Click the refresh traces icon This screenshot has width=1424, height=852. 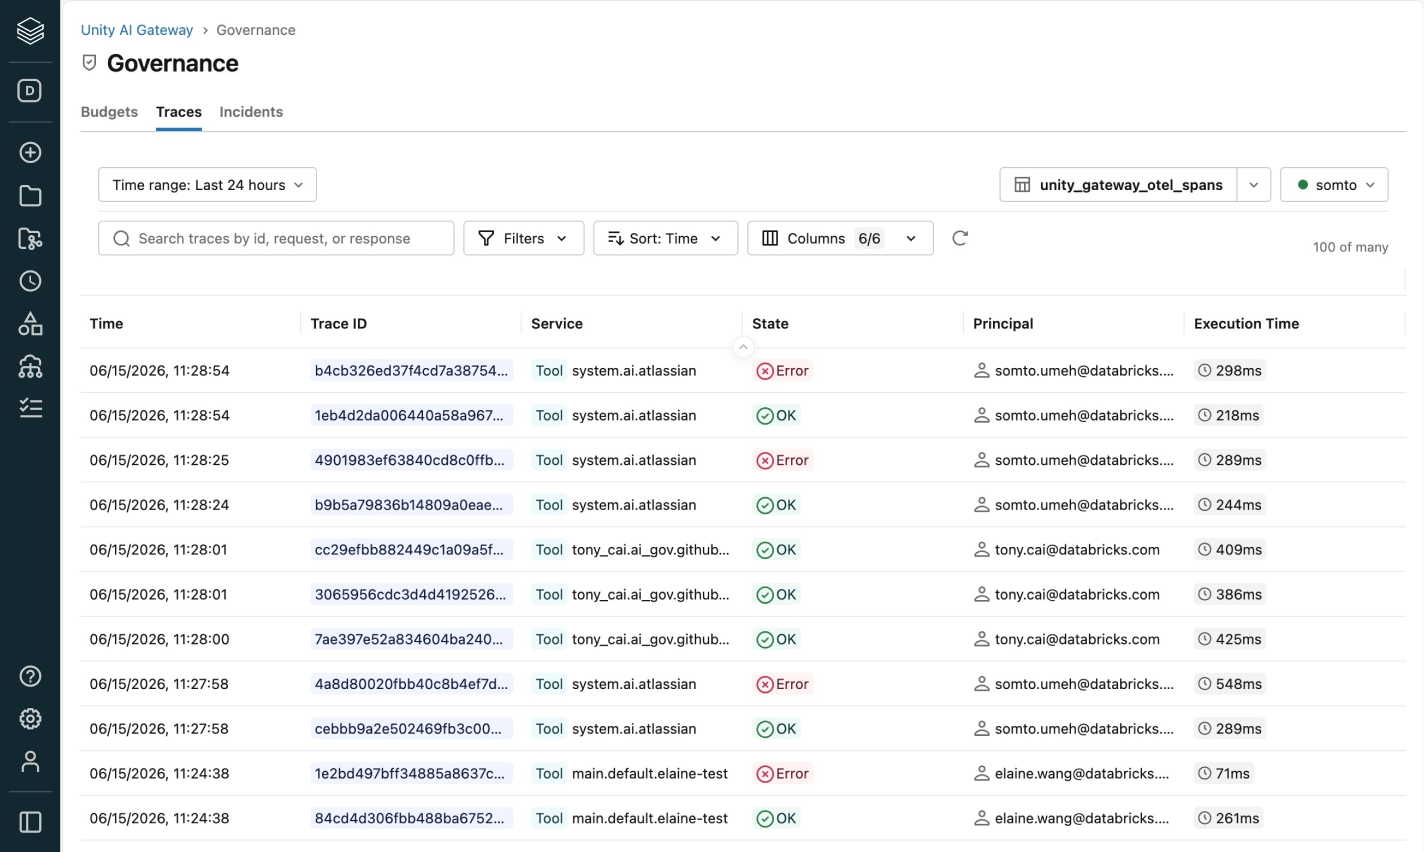960,238
